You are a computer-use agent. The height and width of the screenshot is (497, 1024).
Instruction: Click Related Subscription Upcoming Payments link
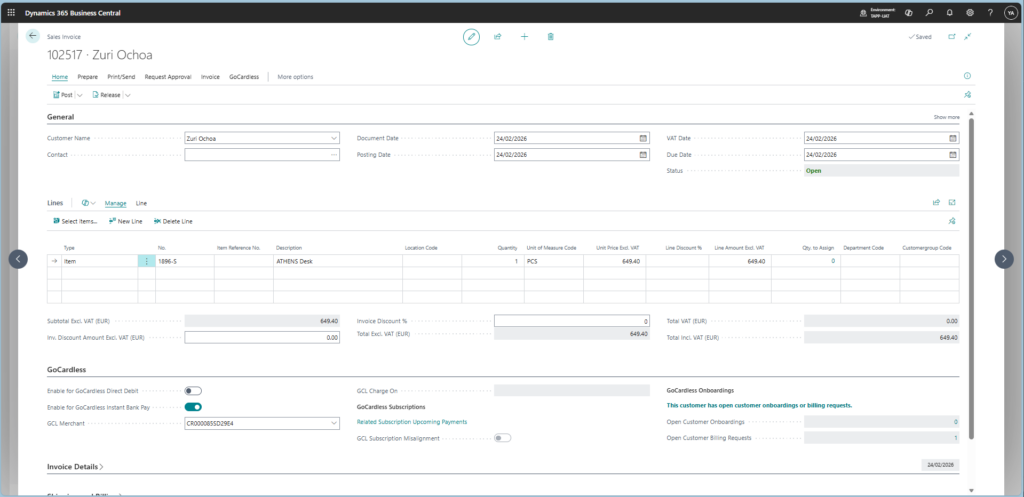coord(411,422)
